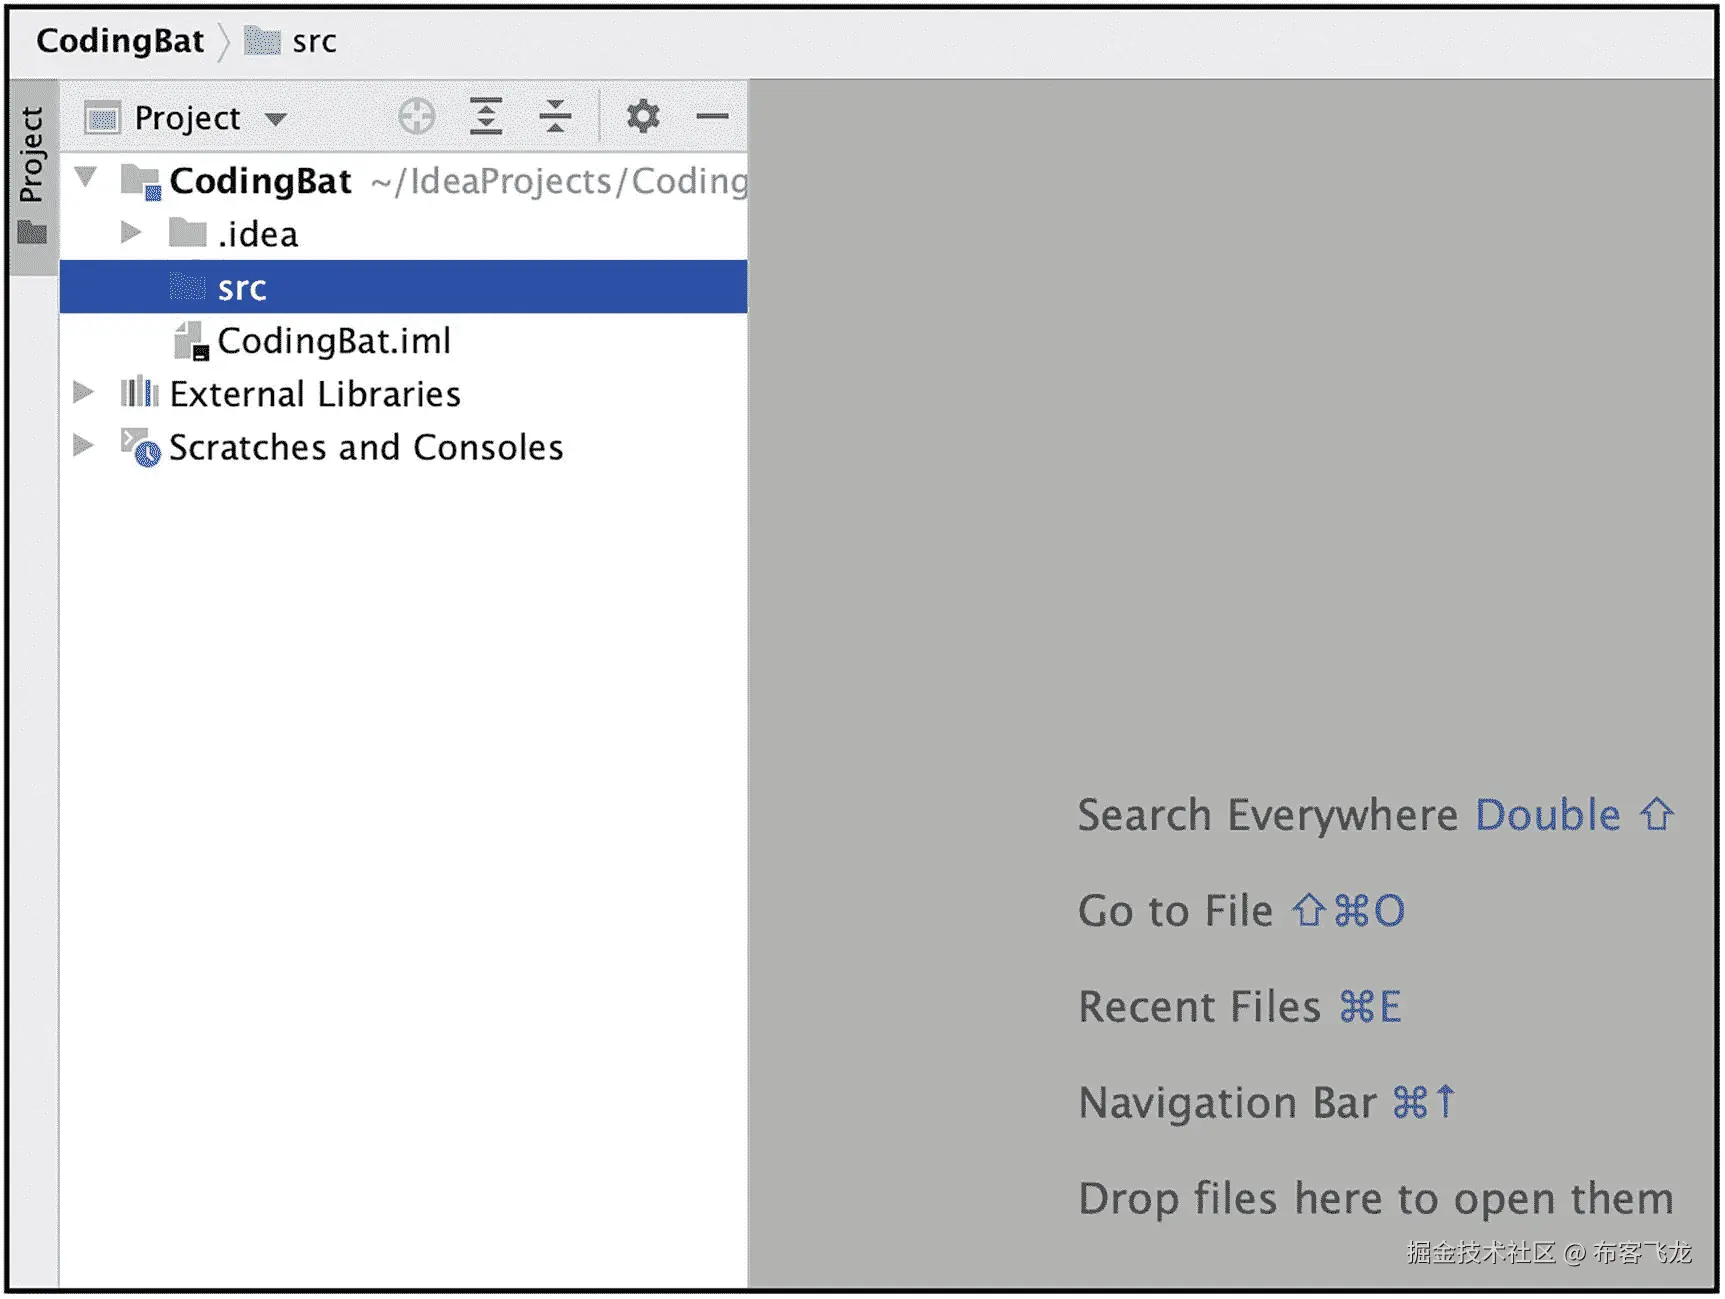Expand External Libraries node
This screenshot has width=1725, height=1299.
(x=84, y=392)
